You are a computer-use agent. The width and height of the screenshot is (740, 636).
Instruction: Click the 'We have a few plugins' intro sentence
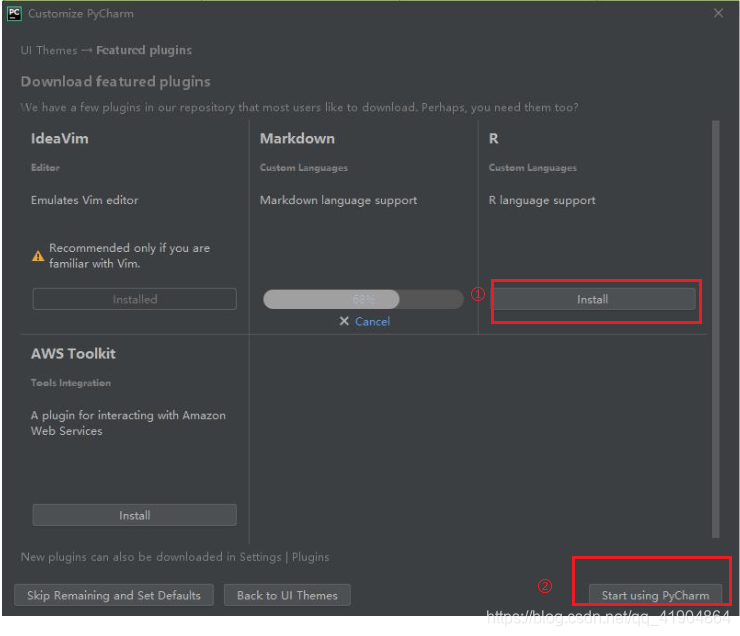(300, 108)
